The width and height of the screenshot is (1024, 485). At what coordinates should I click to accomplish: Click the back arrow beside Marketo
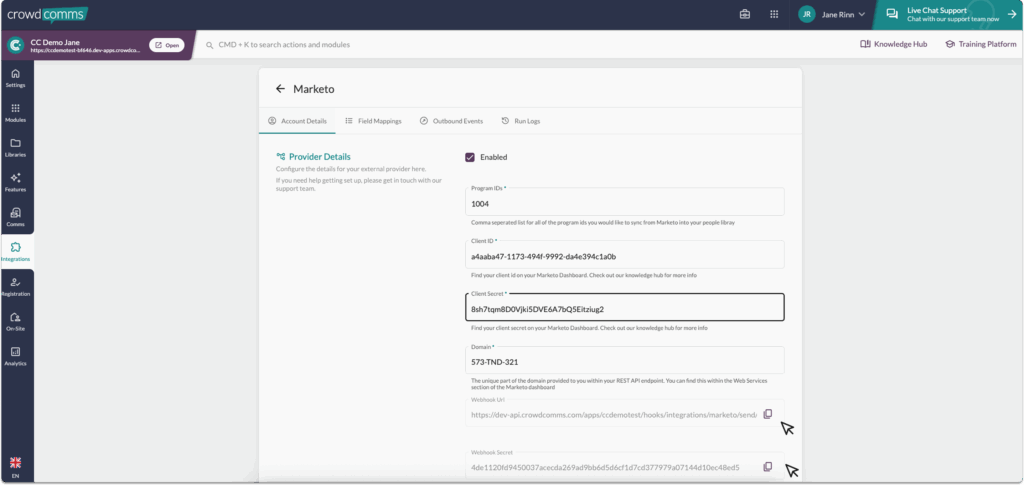coord(280,89)
